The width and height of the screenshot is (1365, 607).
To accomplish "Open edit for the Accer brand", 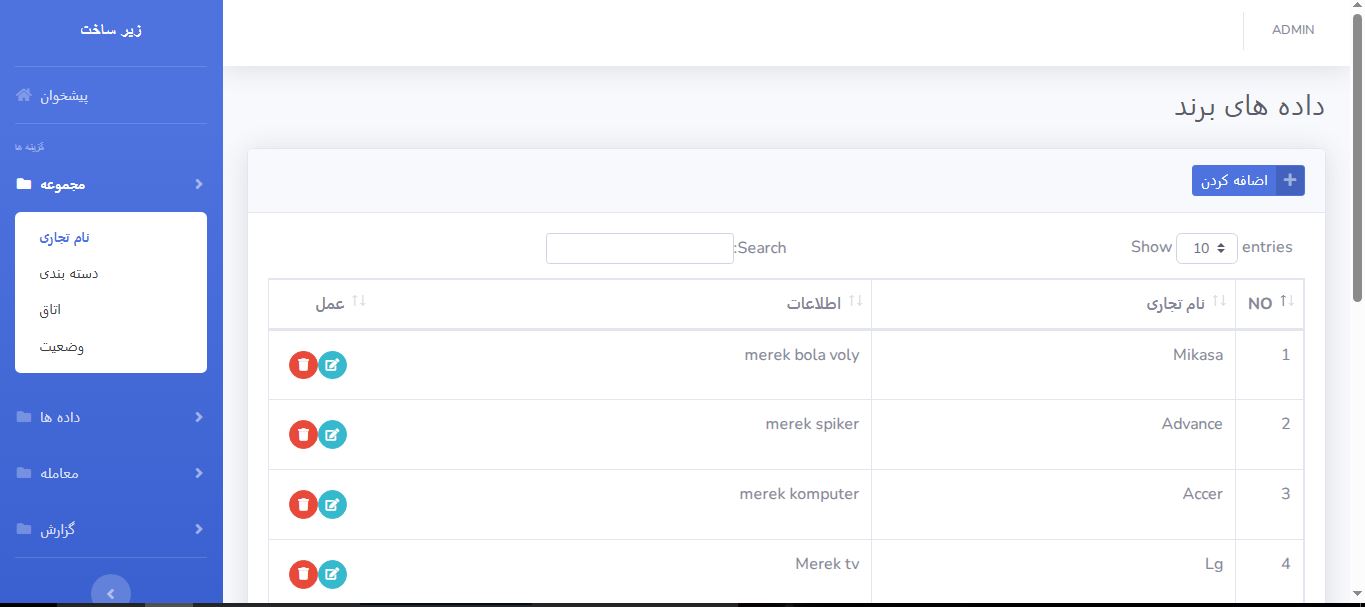I will click(333, 505).
